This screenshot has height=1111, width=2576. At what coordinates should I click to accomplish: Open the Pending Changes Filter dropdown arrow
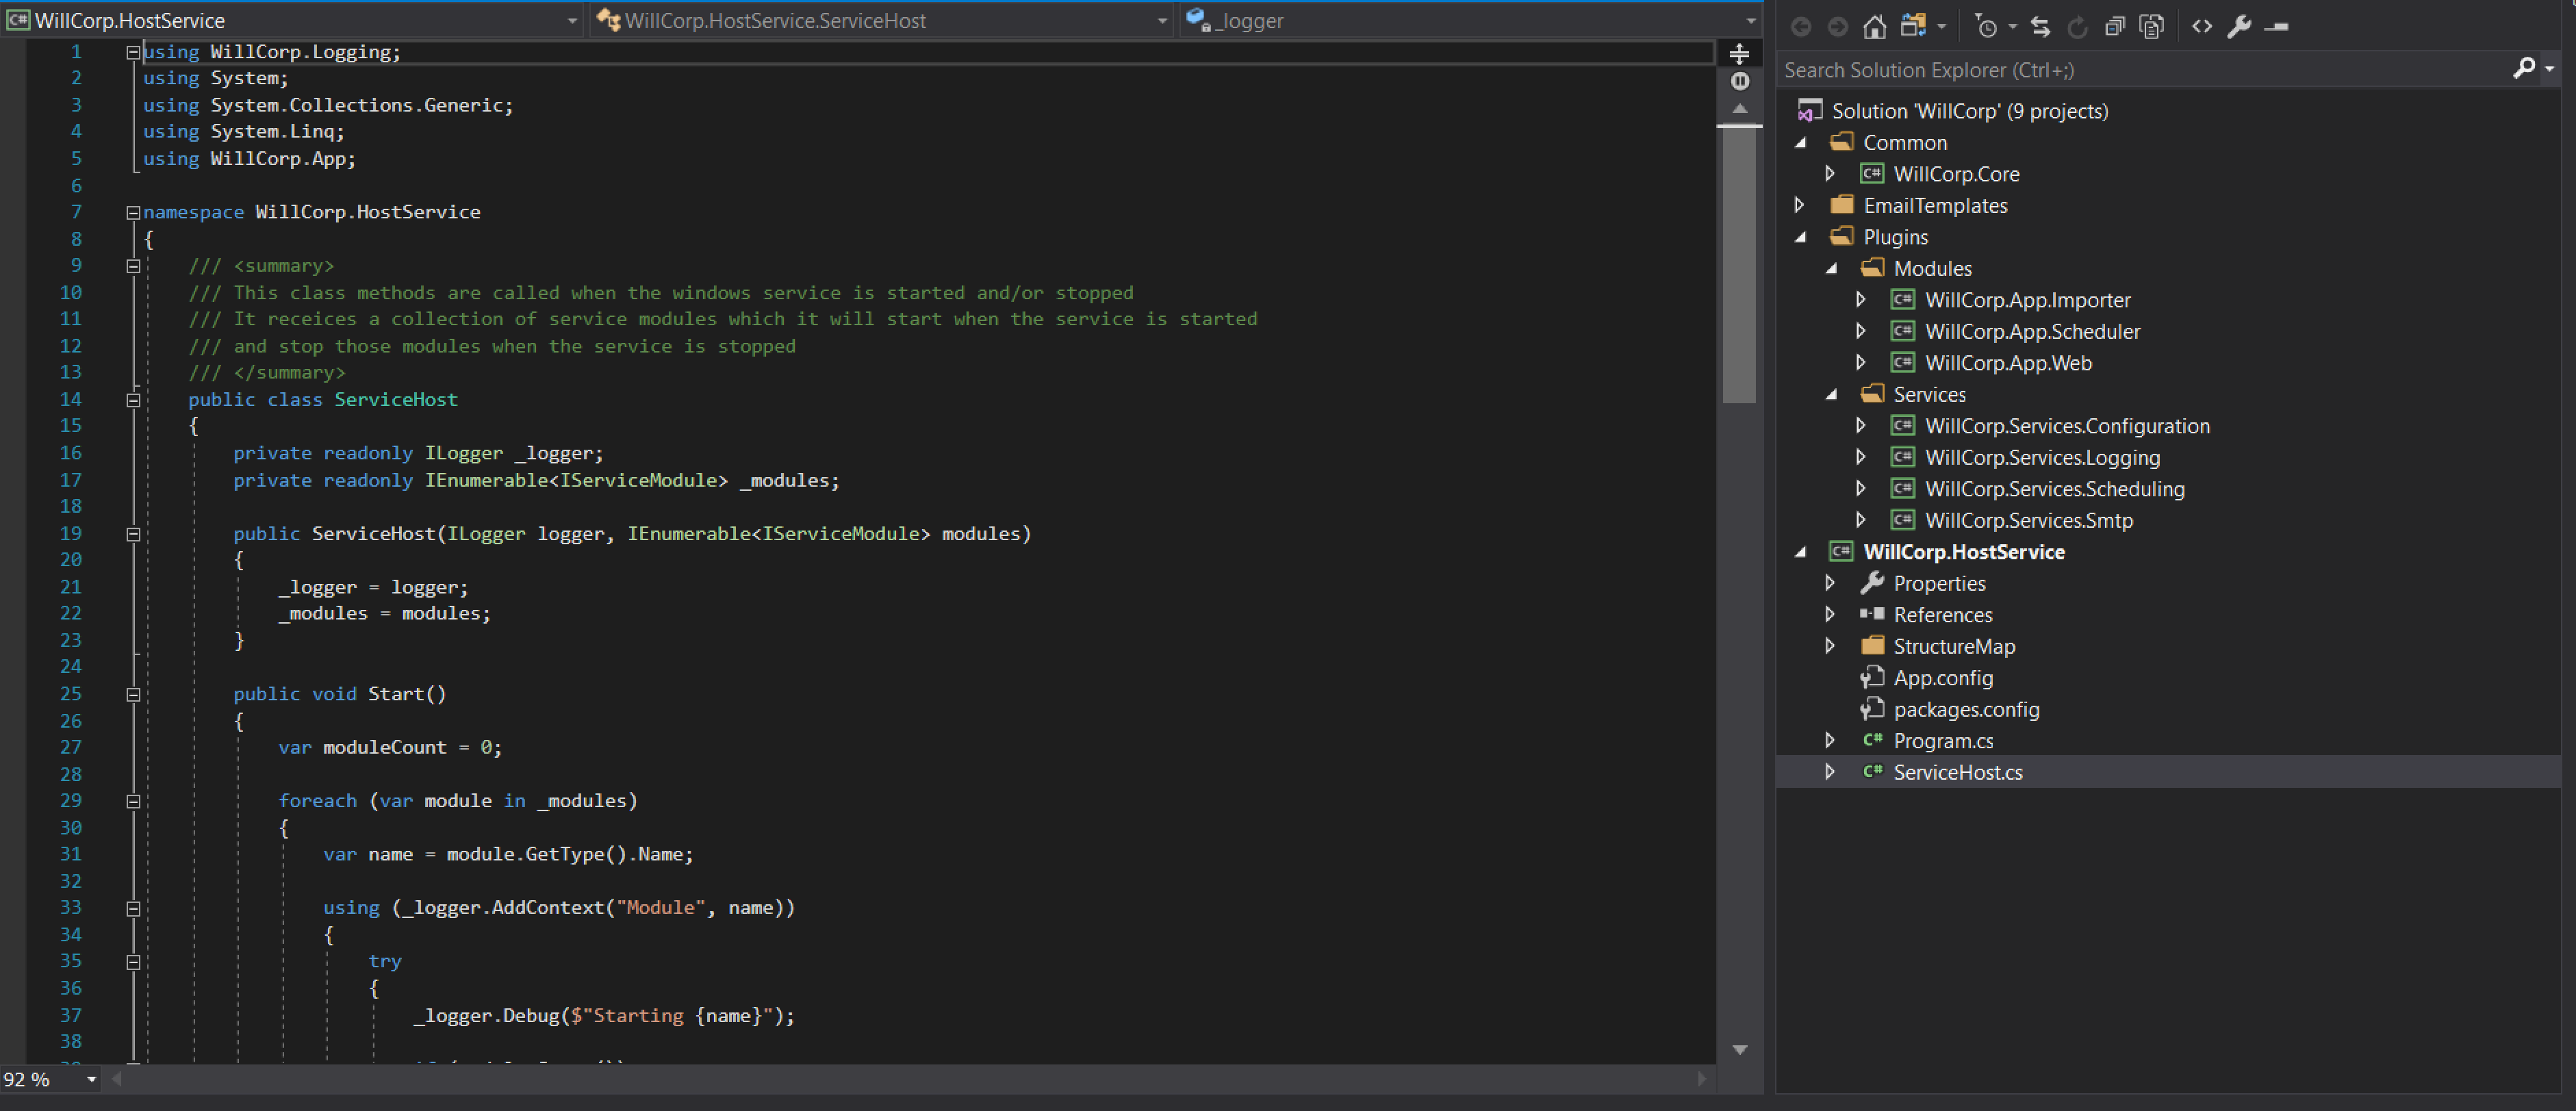click(2013, 26)
